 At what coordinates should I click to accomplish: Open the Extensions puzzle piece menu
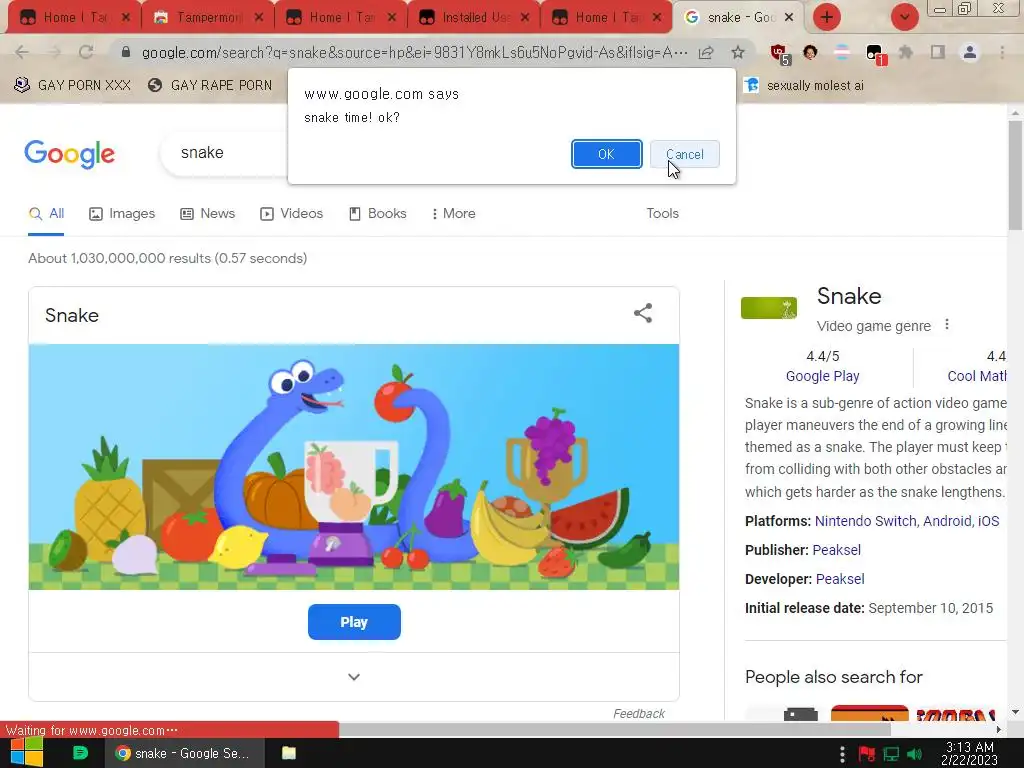(x=906, y=52)
